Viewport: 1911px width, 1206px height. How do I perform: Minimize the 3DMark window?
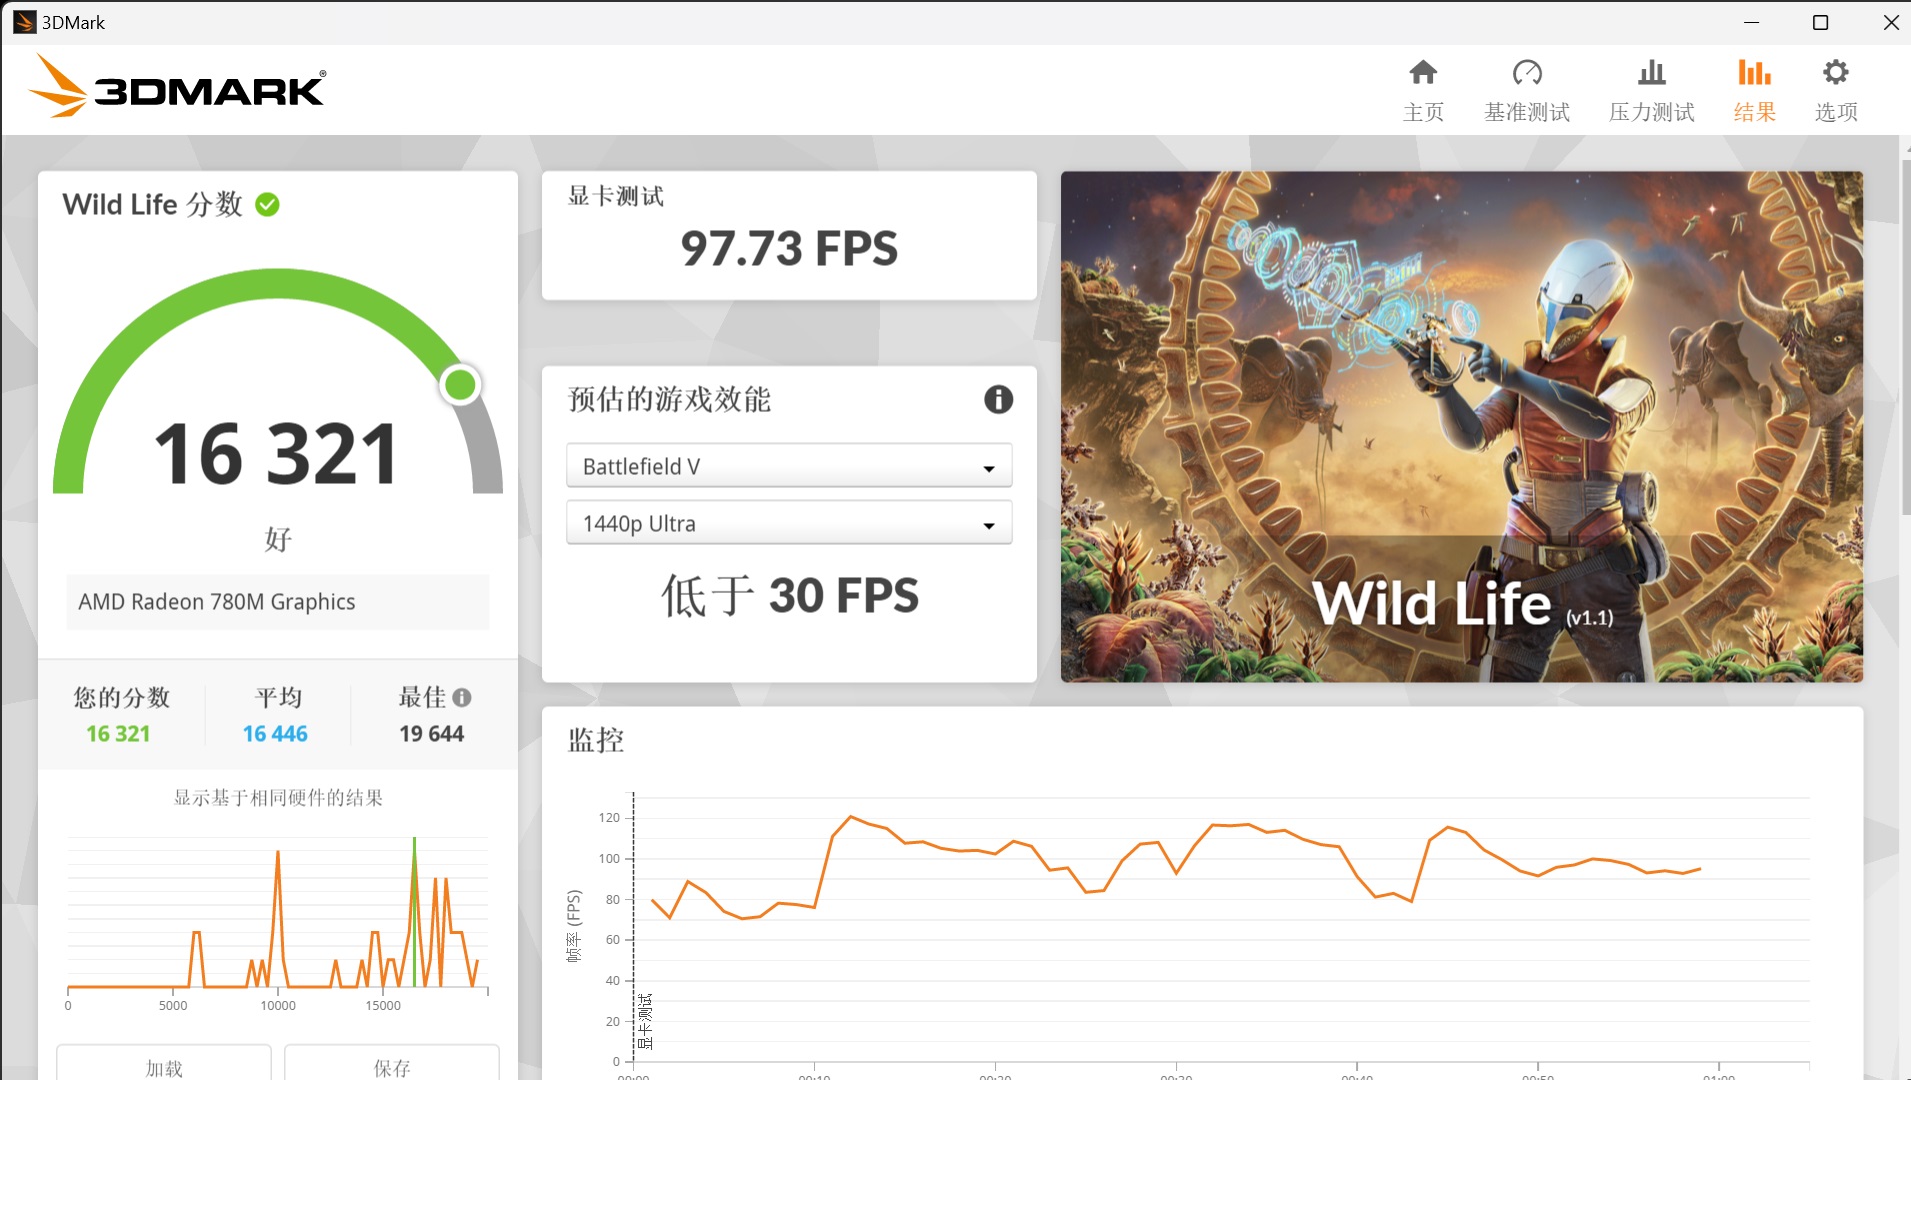1751,22
